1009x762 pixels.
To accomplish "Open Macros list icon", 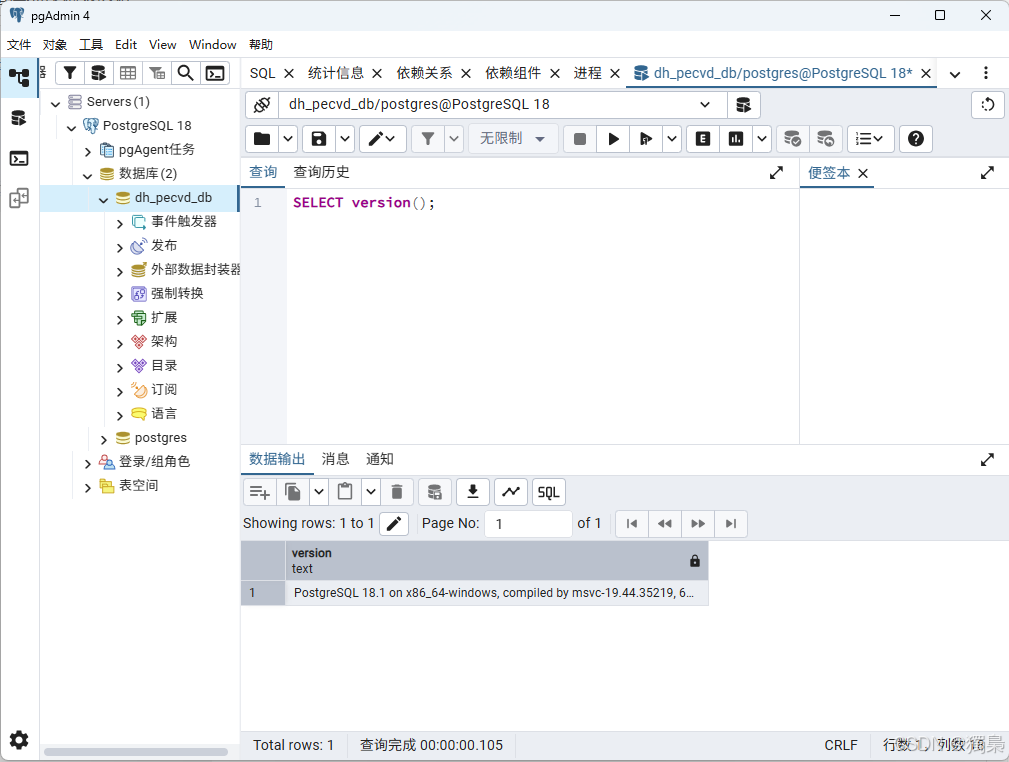I will [x=870, y=138].
